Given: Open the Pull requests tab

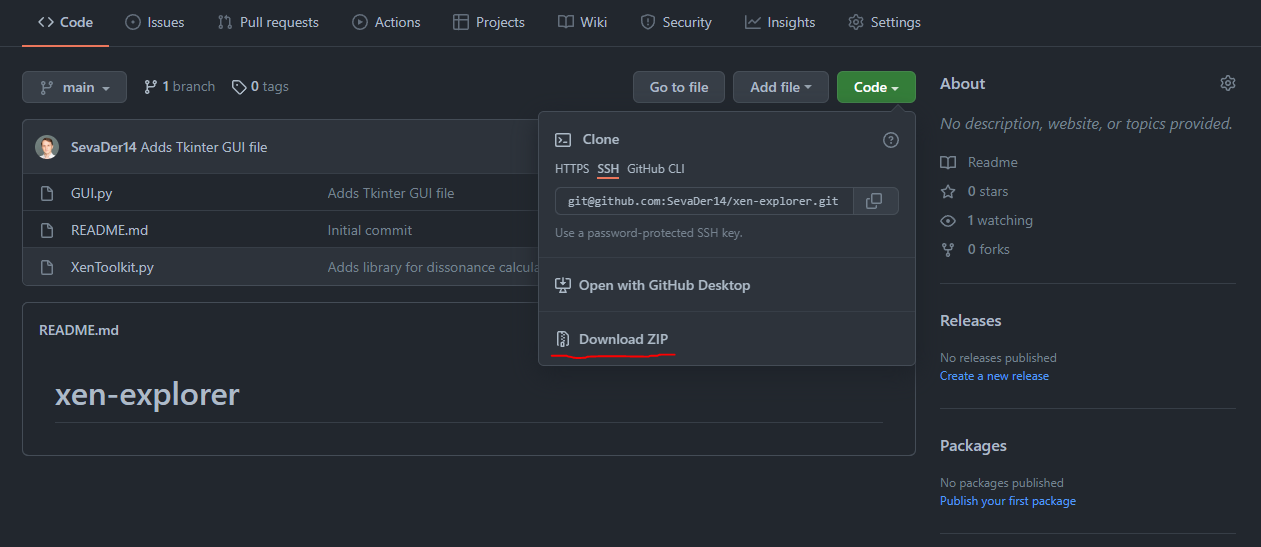Looking at the screenshot, I should pyautogui.click(x=268, y=22).
